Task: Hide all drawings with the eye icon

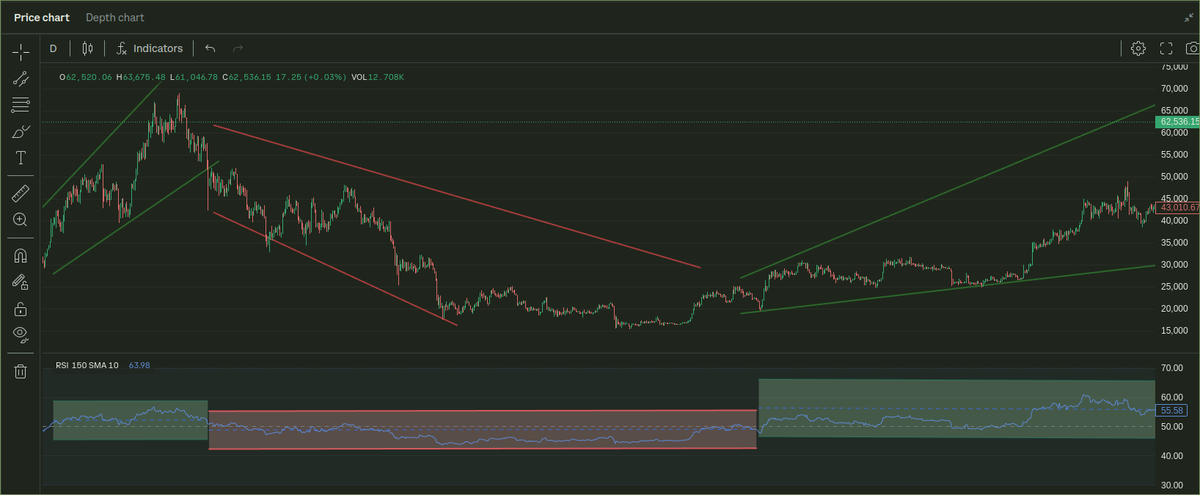Action: [20, 334]
